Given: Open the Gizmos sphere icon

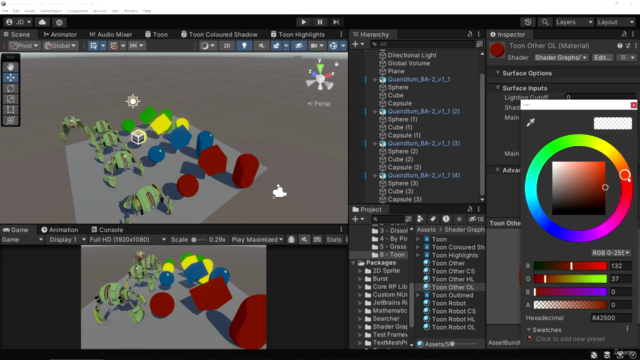Looking at the screenshot, I should point(333,46).
